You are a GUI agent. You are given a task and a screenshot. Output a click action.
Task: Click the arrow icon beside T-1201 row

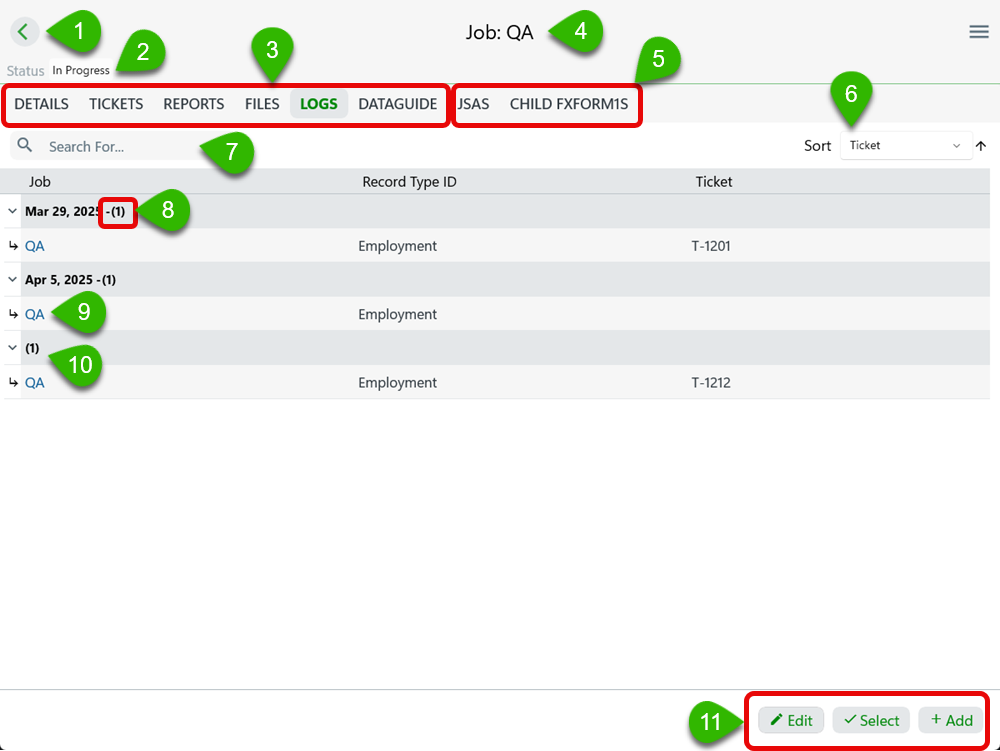13,245
